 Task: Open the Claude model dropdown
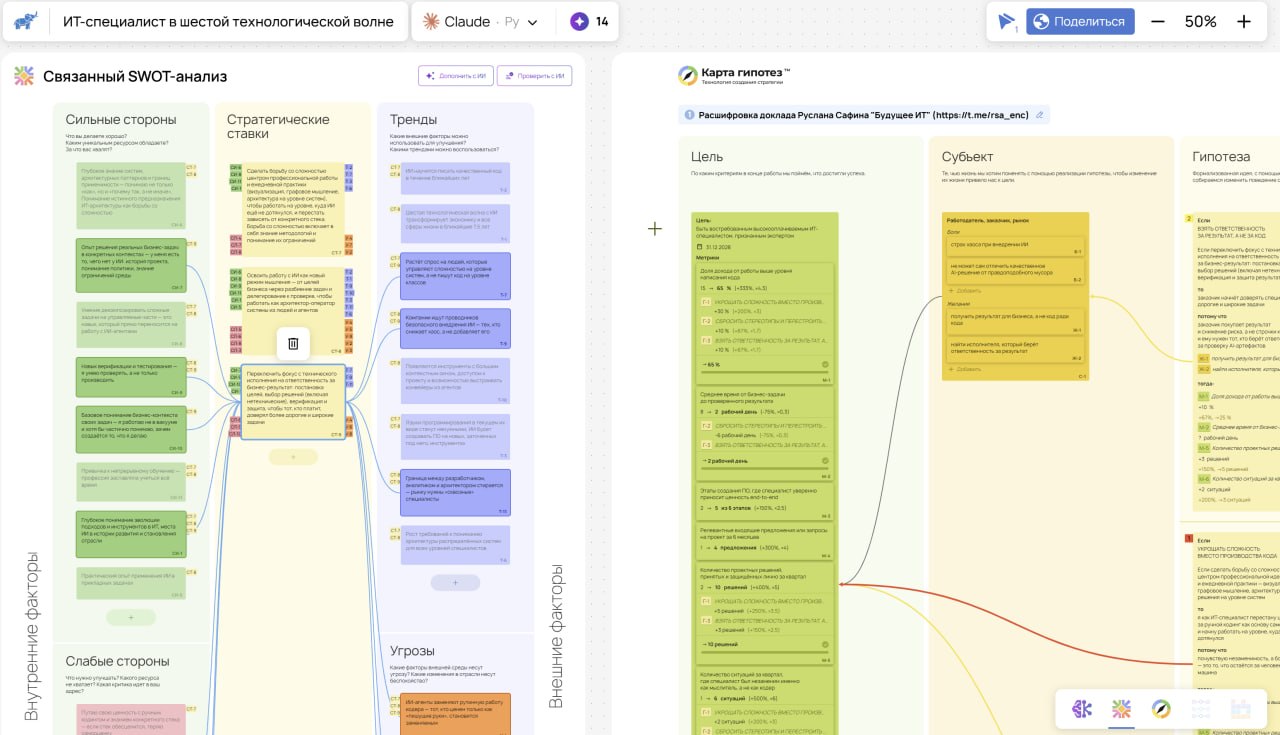pyautogui.click(x=480, y=21)
